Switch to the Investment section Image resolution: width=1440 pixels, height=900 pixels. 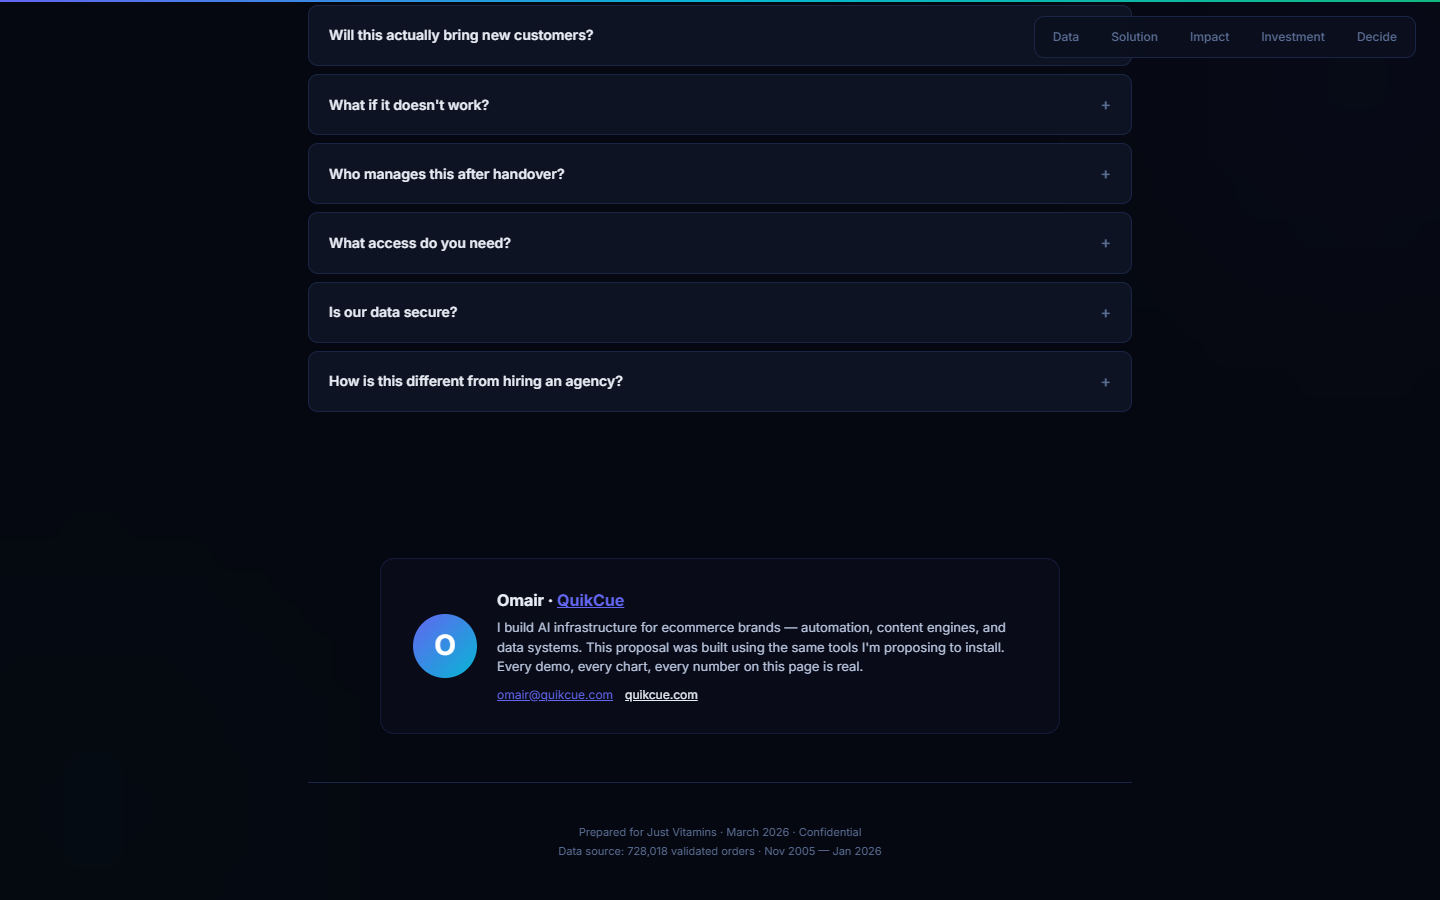(x=1292, y=37)
